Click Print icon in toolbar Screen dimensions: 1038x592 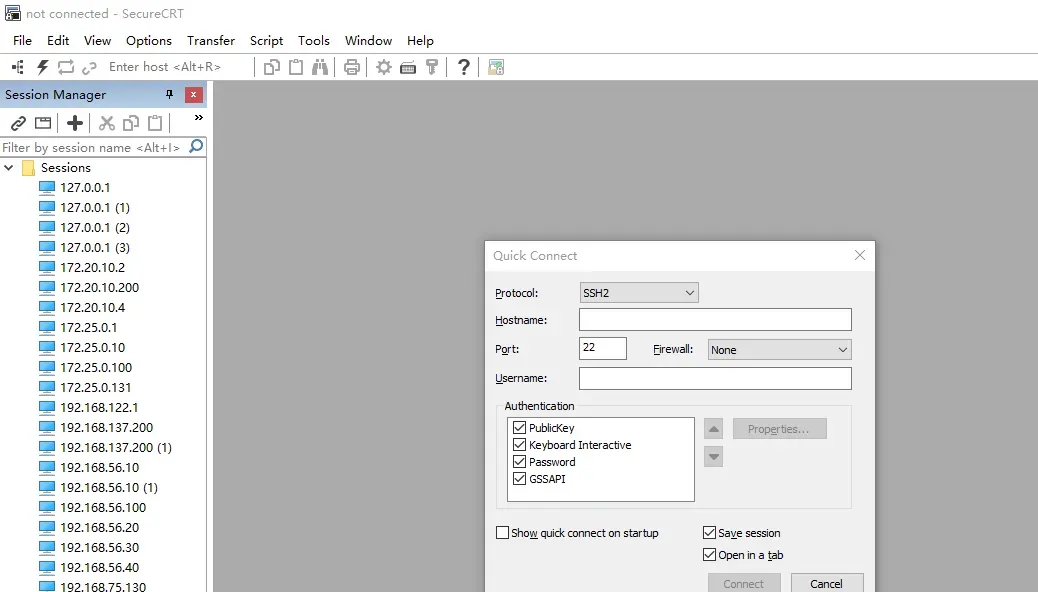(x=352, y=67)
